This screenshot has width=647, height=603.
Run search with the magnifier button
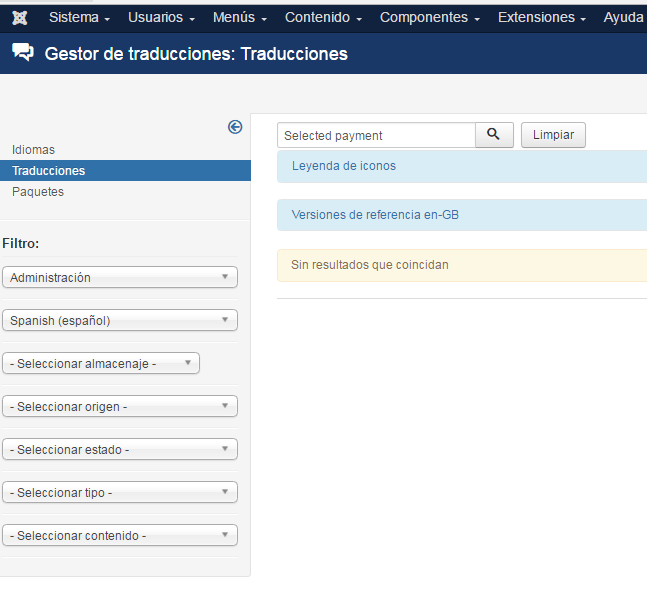(x=494, y=135)
